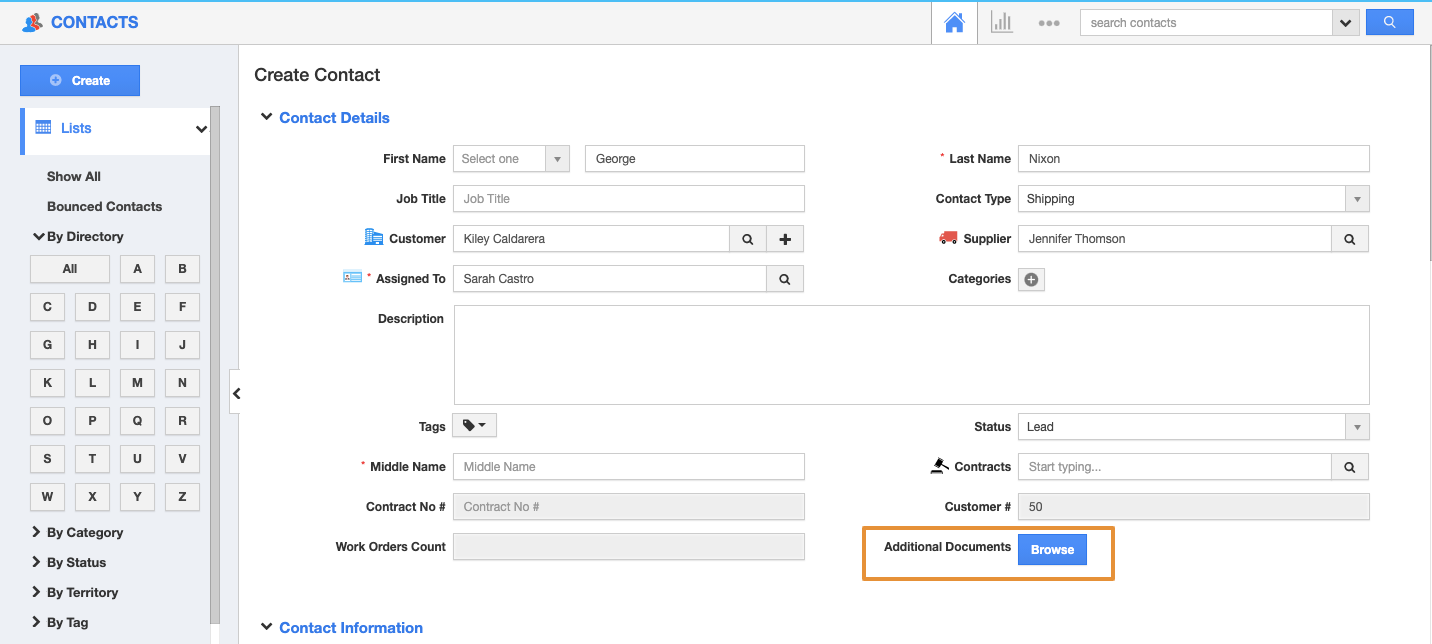Show All contacts from the sidebar
The image size is (1432, 644).
73,176
